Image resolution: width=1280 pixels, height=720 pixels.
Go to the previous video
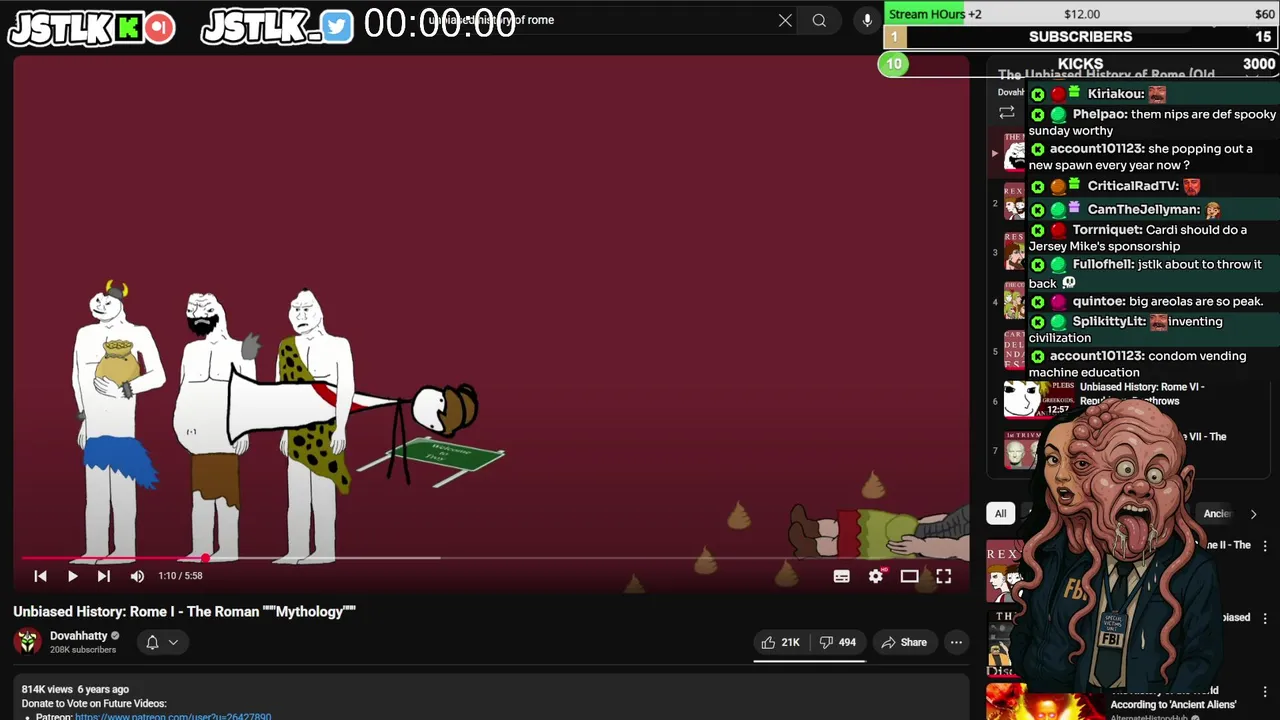pos(40,576)
